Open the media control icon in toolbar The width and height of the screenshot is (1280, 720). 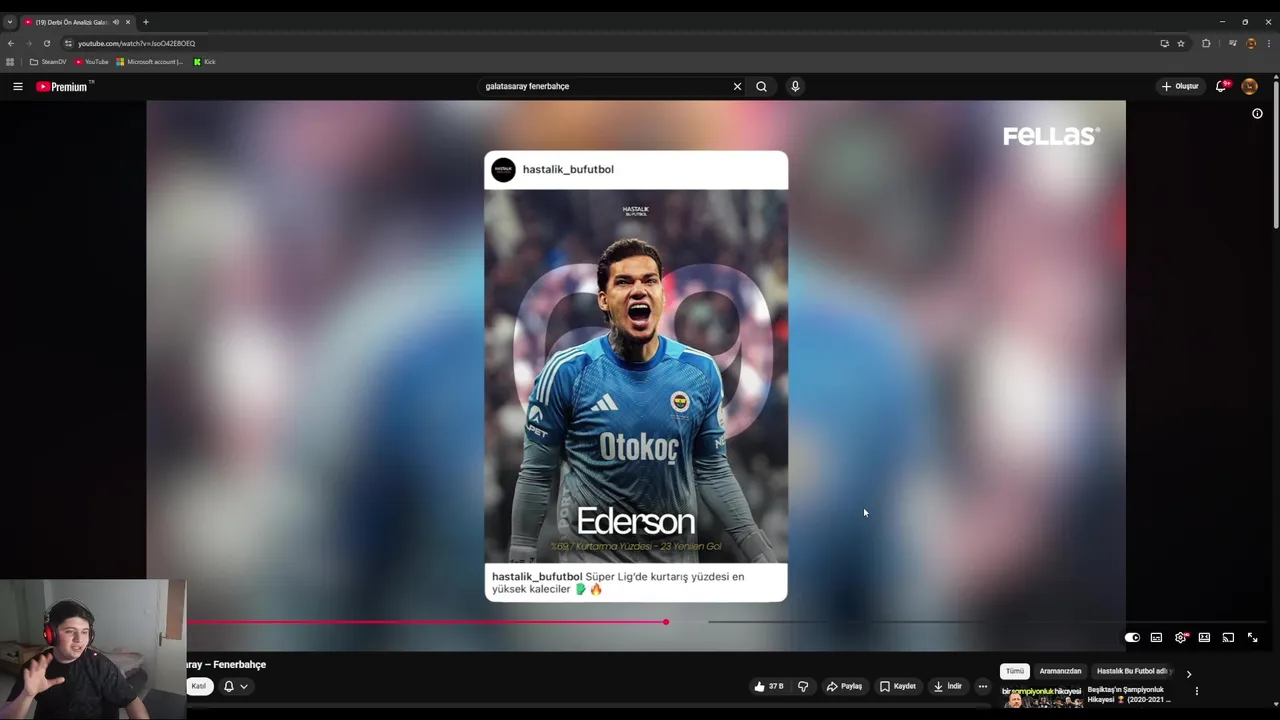[1233, 44]
